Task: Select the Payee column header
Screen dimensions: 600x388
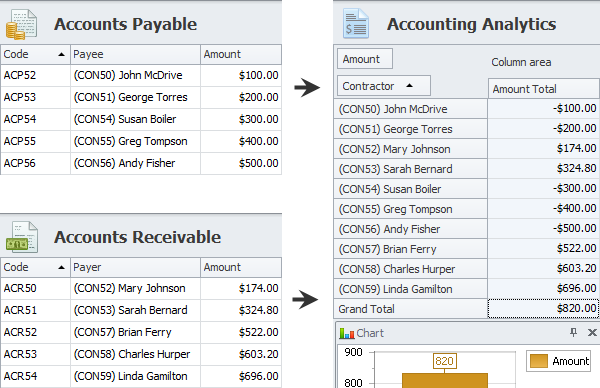Action: pos(135,54)
